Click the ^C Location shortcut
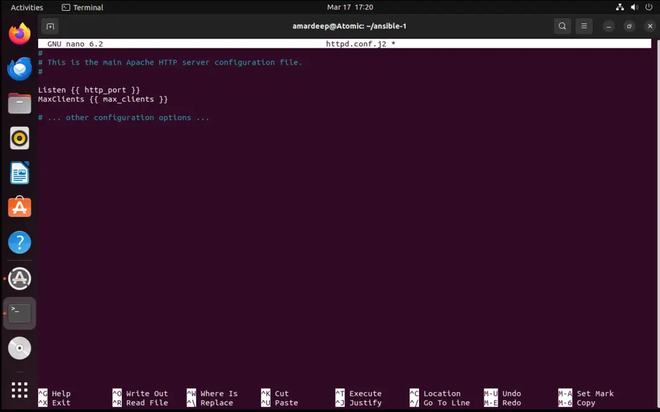Viewport: 660px width, 412px height. click(435, 393)
